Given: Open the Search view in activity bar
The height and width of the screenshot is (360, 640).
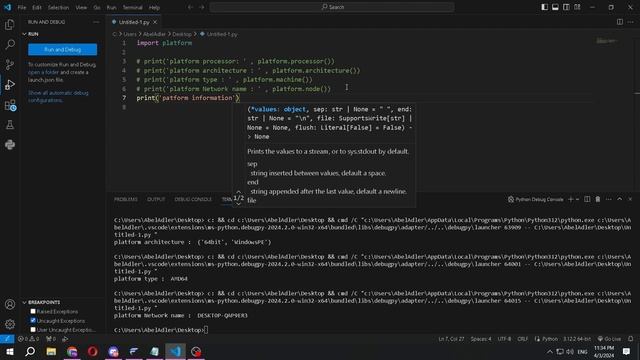Looking at the screenshot, I should (x=10, y=44).
